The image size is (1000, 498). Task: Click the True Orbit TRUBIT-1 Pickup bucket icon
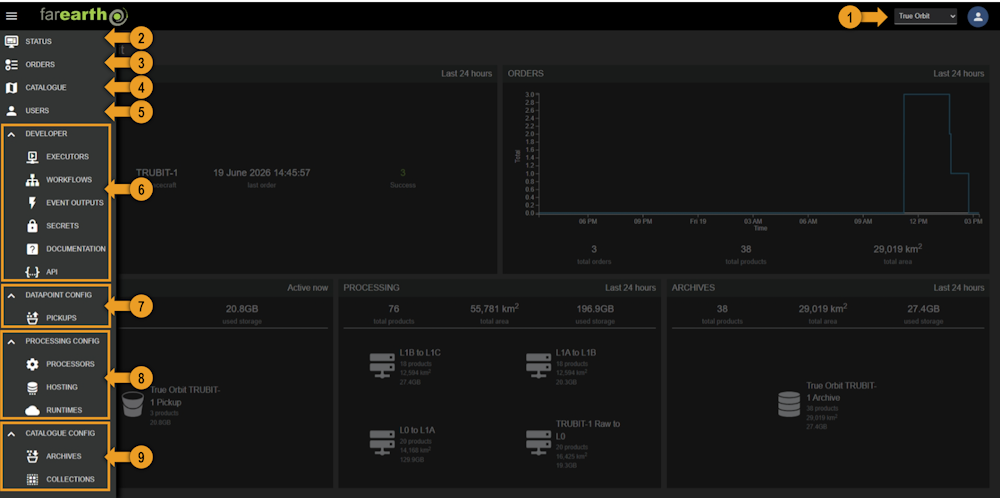pyautogui.click(x=133, y=404)
